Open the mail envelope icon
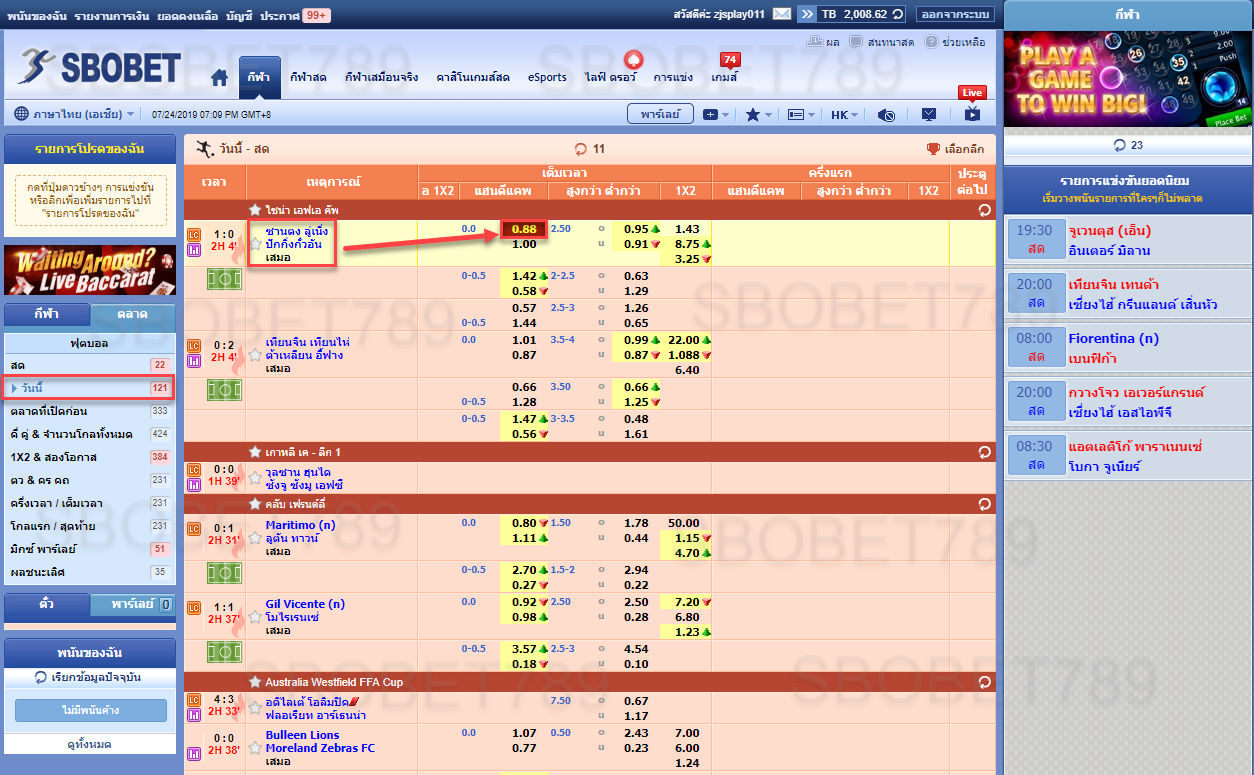 (781, 14)
